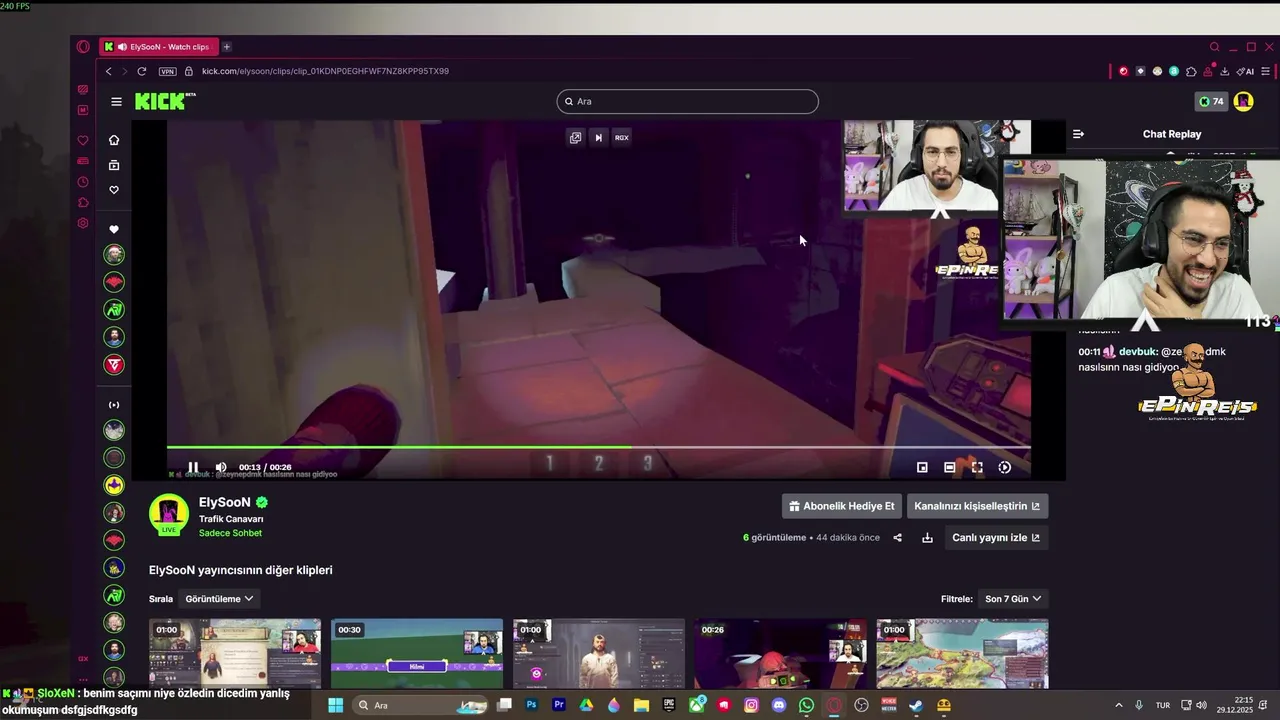Pop out the video player
Viewport: 1280px width, 720px height.
[x=575, y=138]
